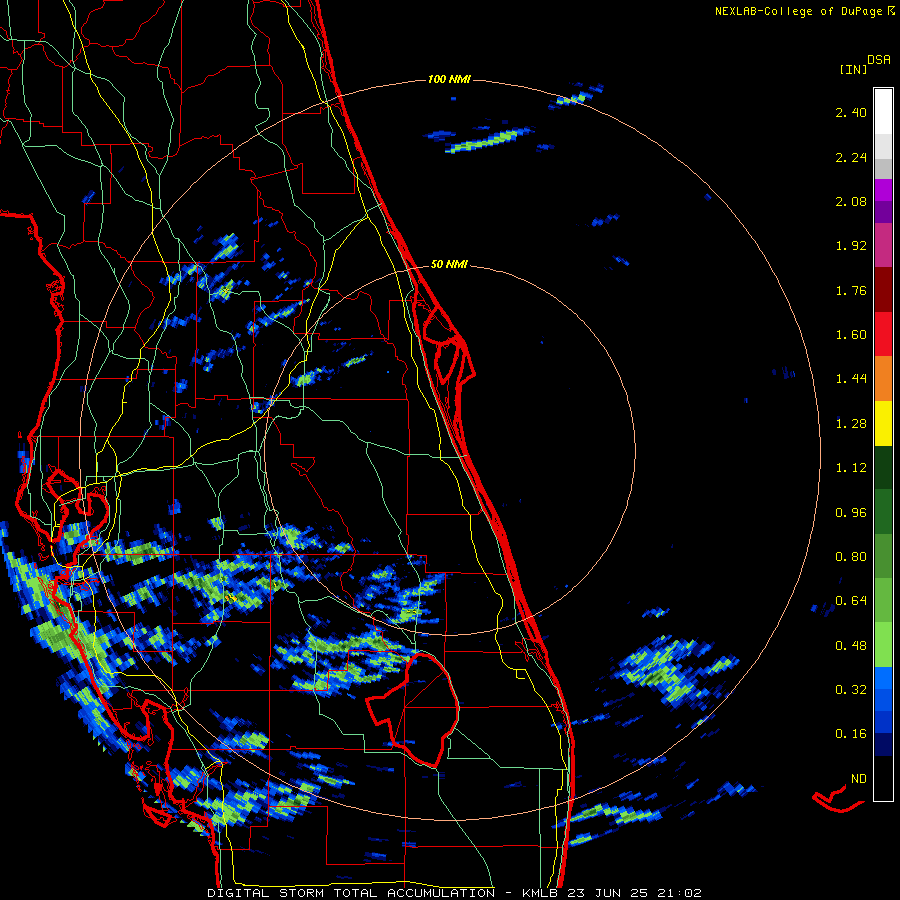Click the DSA product label above legend

click(879, 60)
